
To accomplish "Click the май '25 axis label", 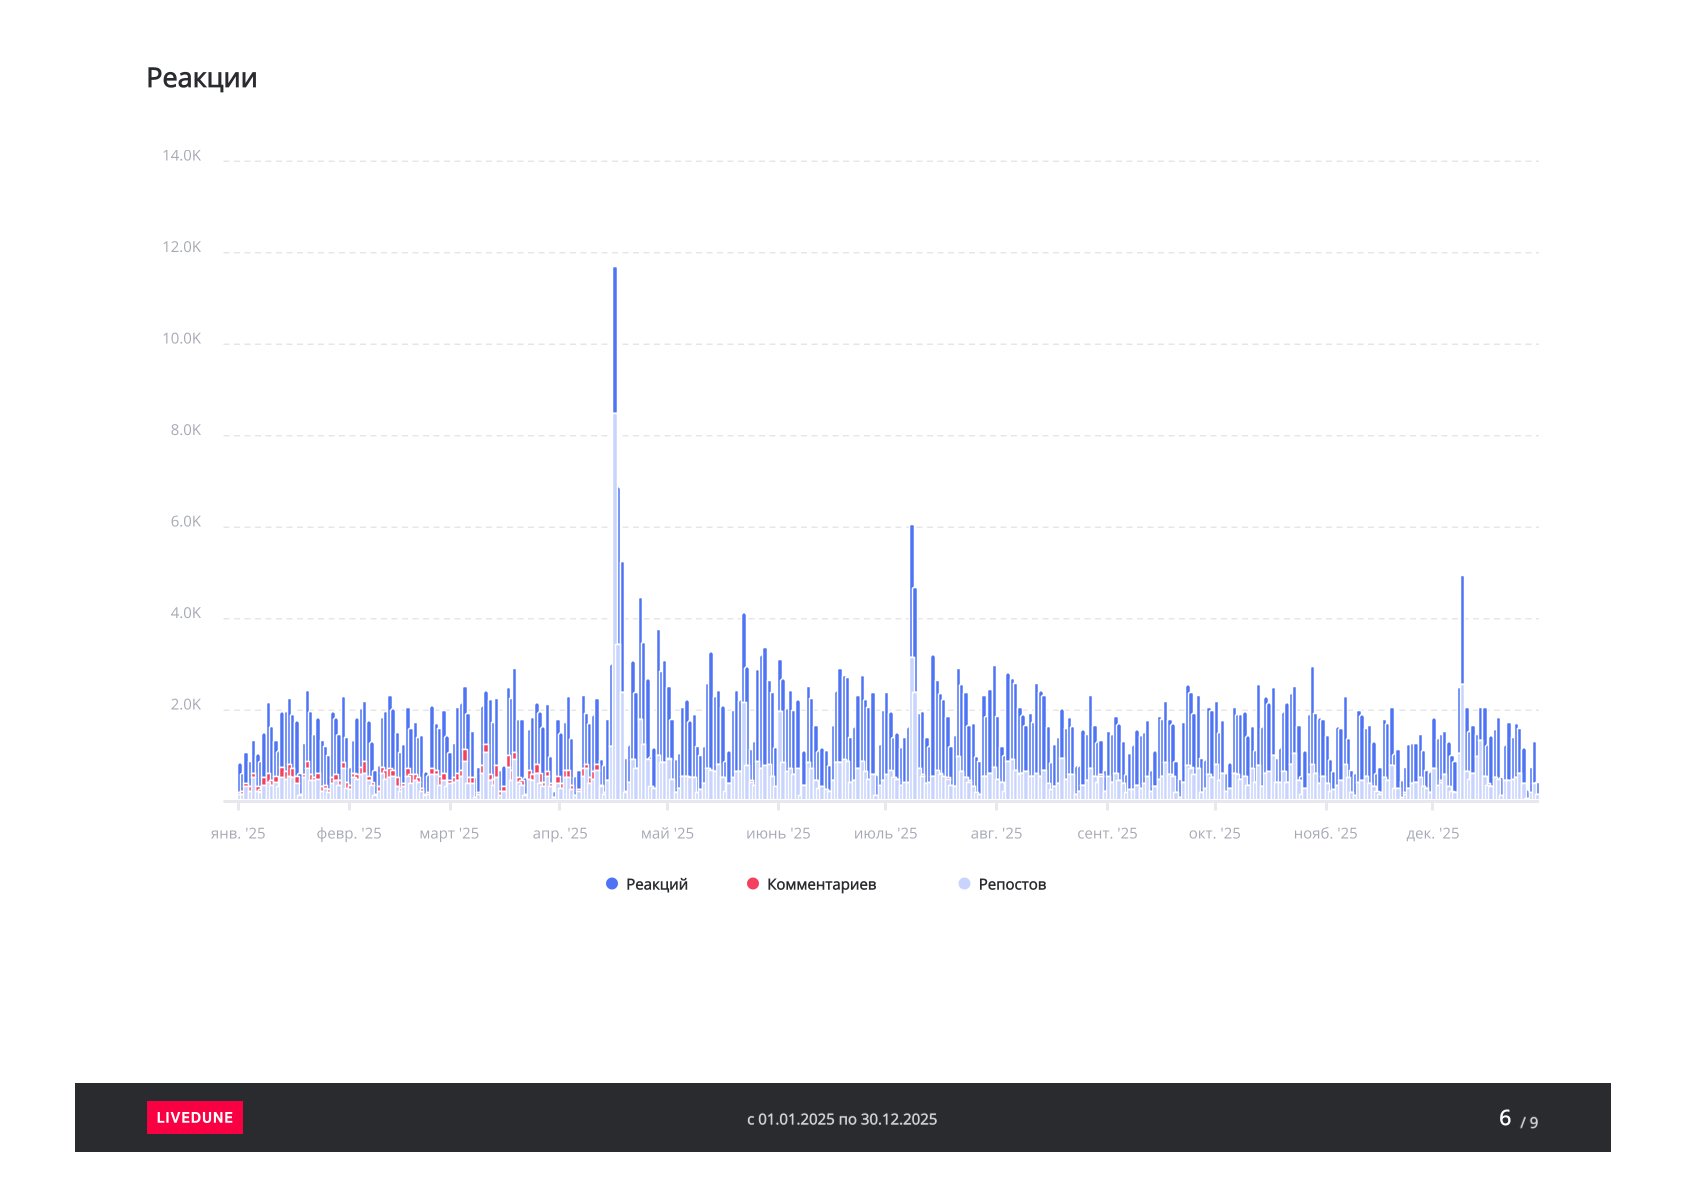I will coord(667,834).
